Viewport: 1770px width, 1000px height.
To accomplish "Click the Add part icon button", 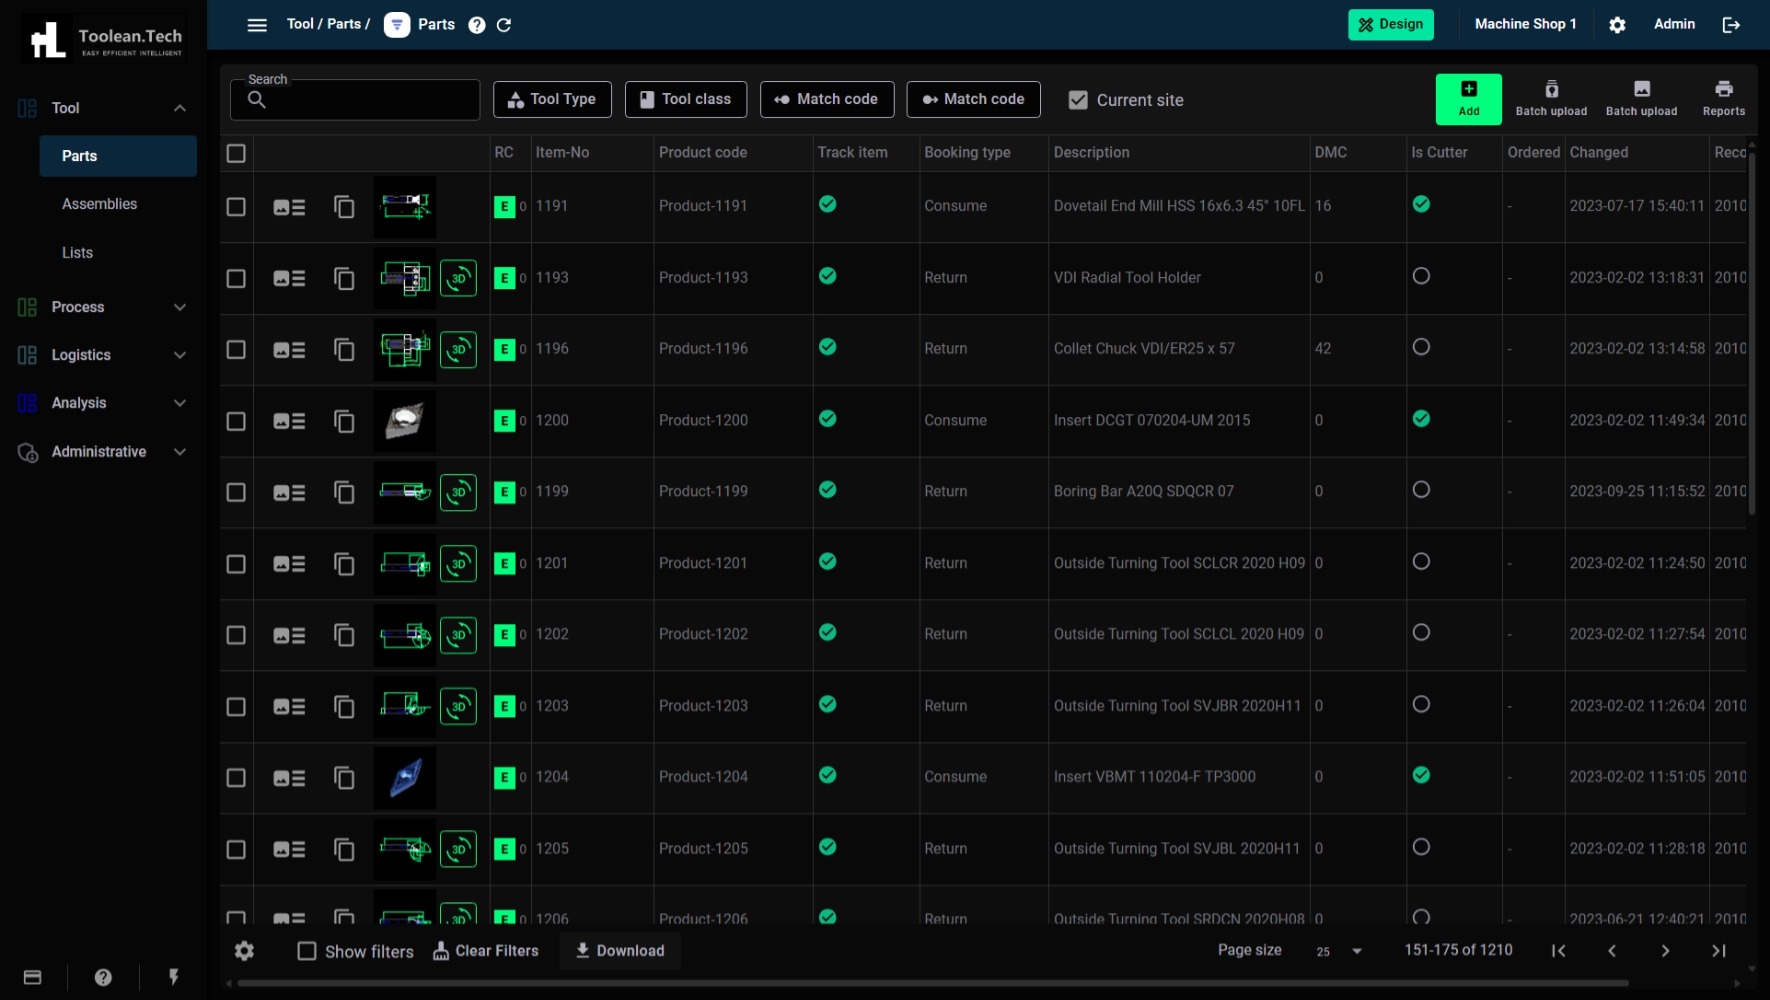I will [x=1468, y=99].
